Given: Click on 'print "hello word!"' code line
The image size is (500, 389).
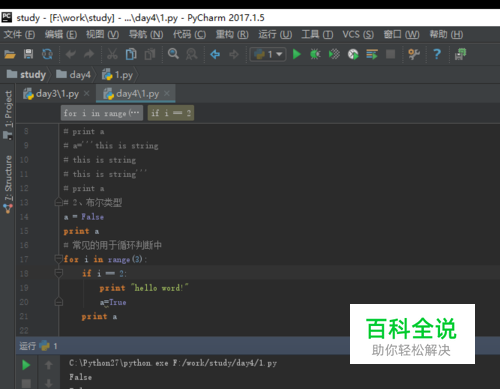Looking at the screenshot, I should [x=144, y=288].
